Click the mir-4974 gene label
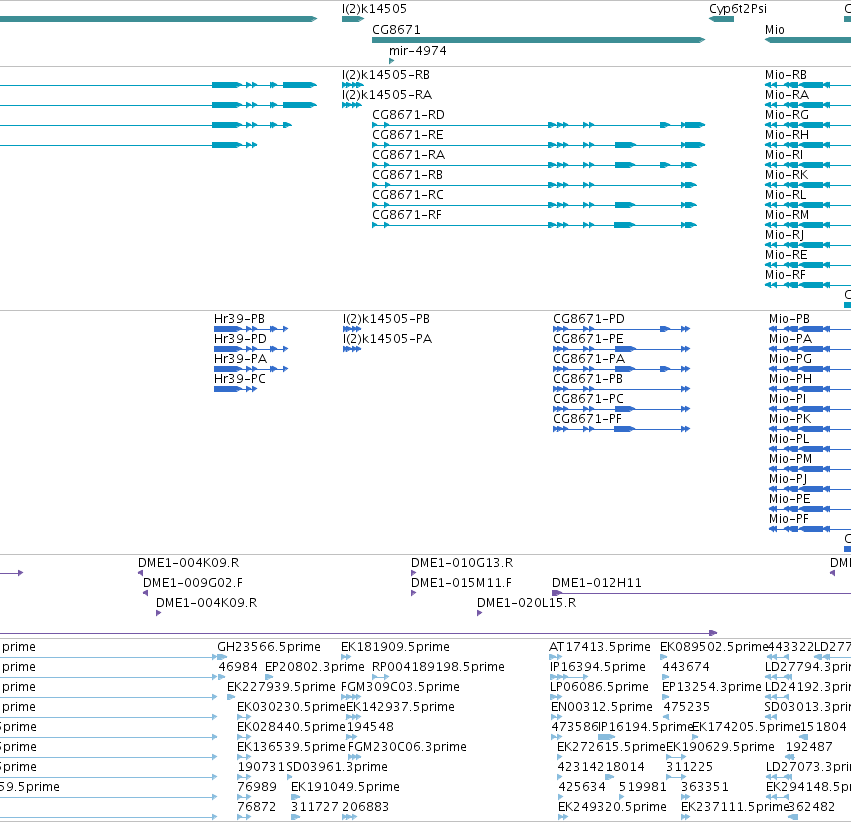851x822 pixels. 418,51
